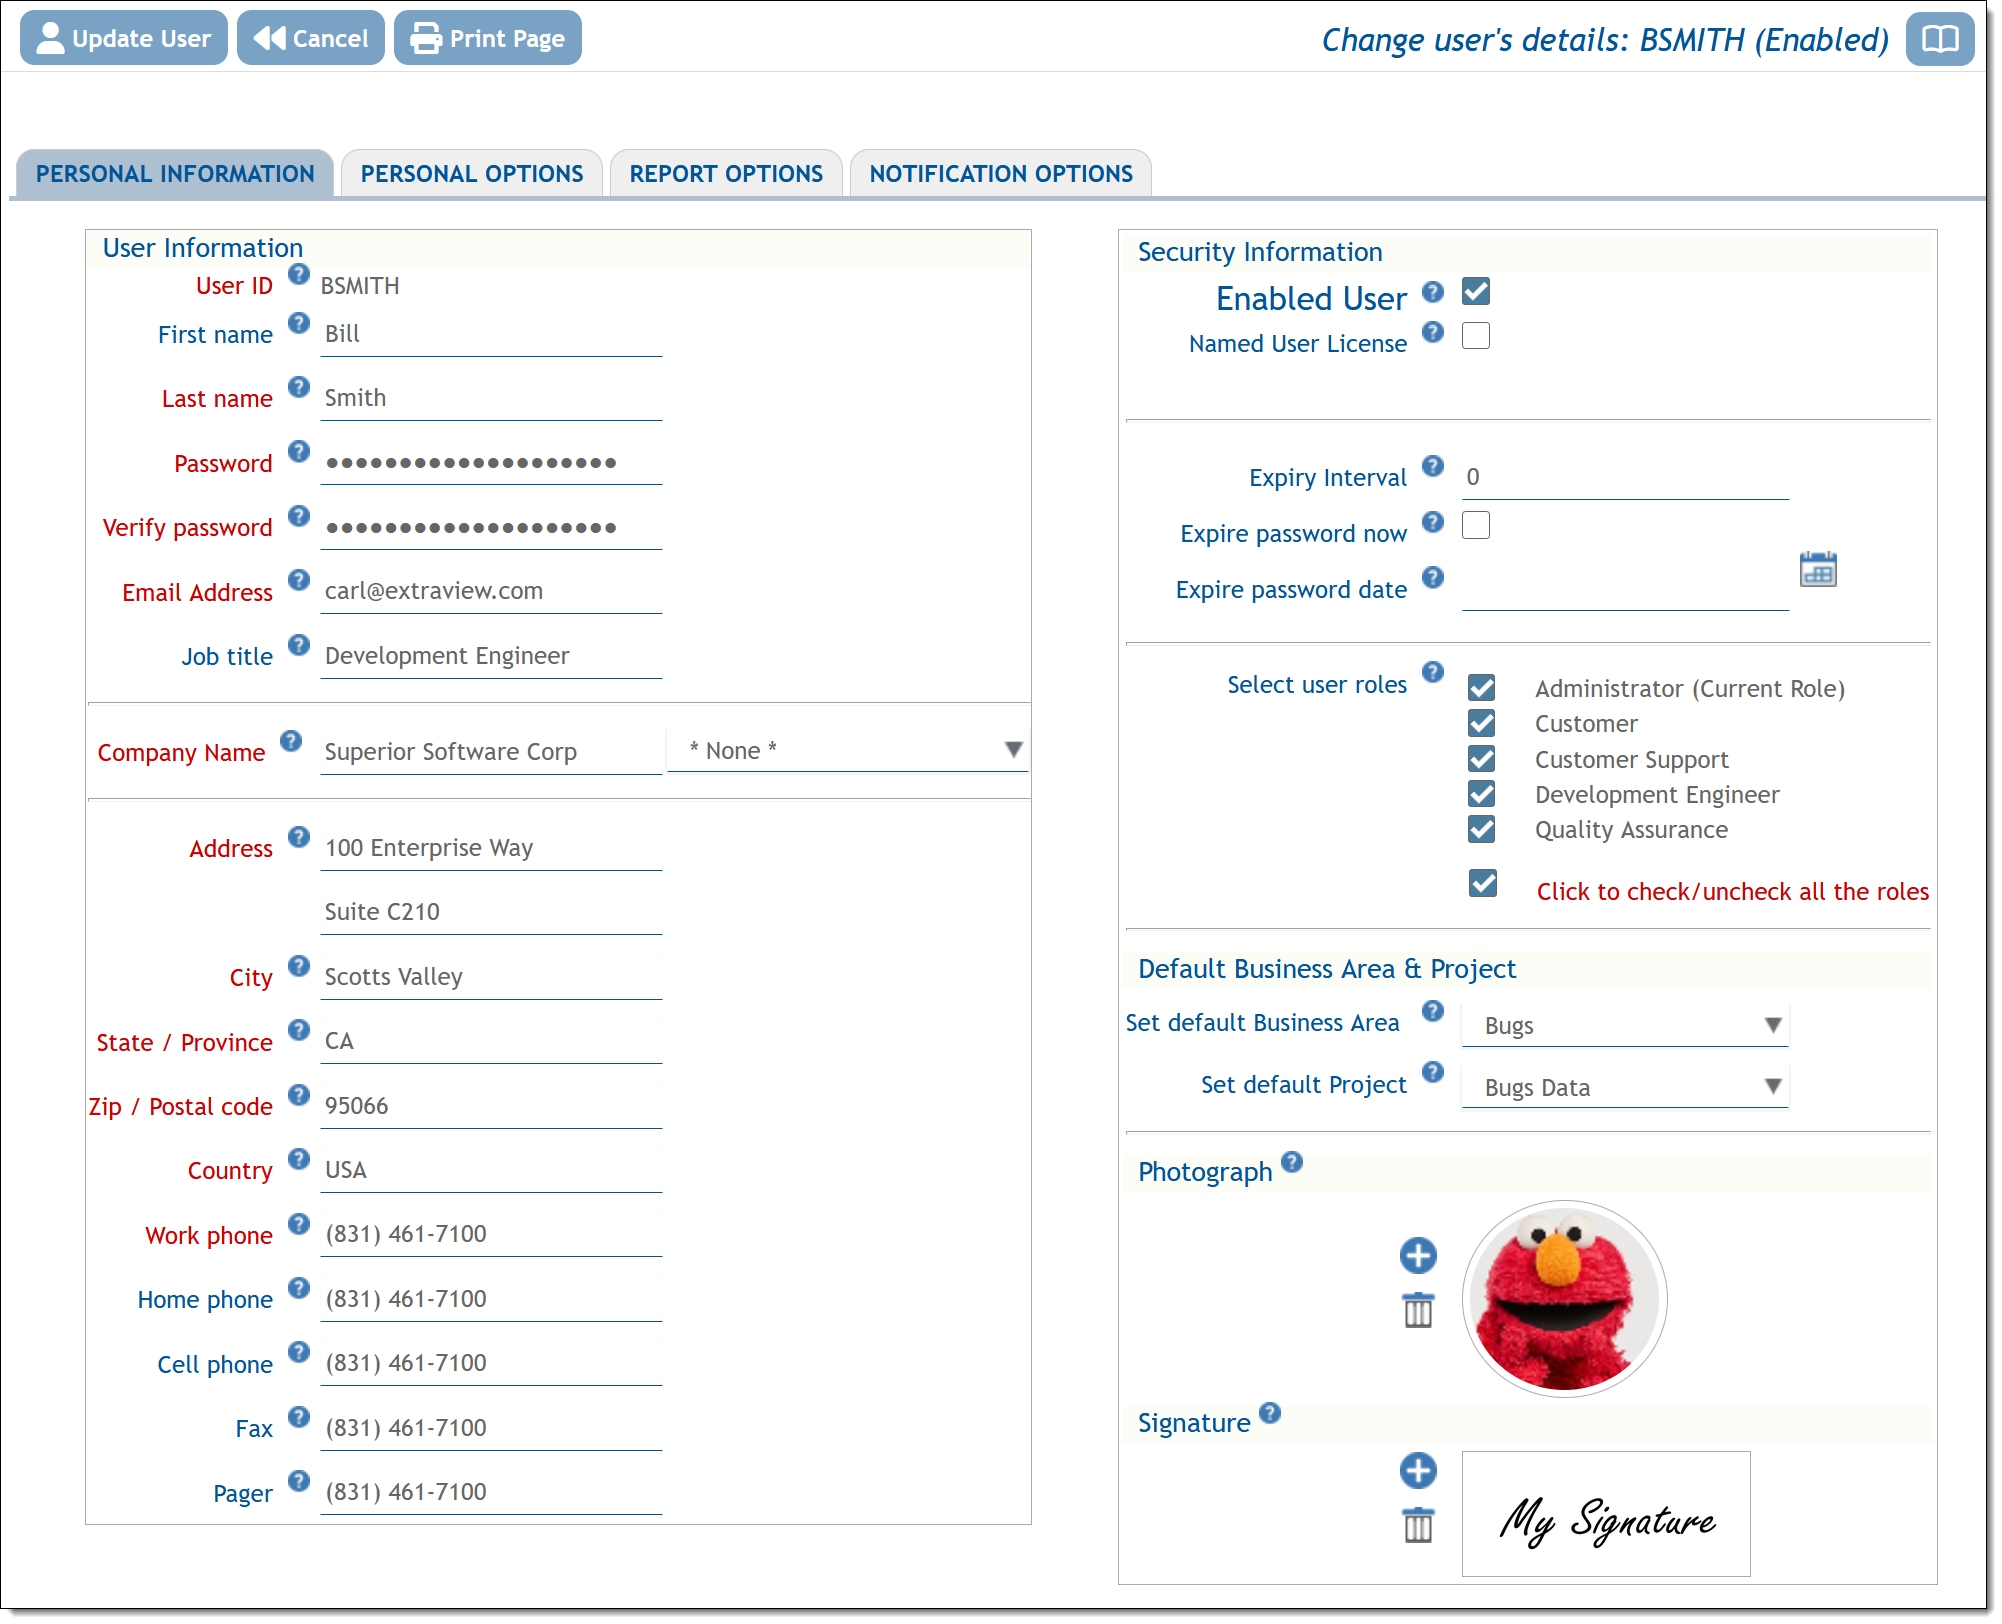The image size is (2002, 1624).
Task: Click the Cancel button
Action: 311,38
